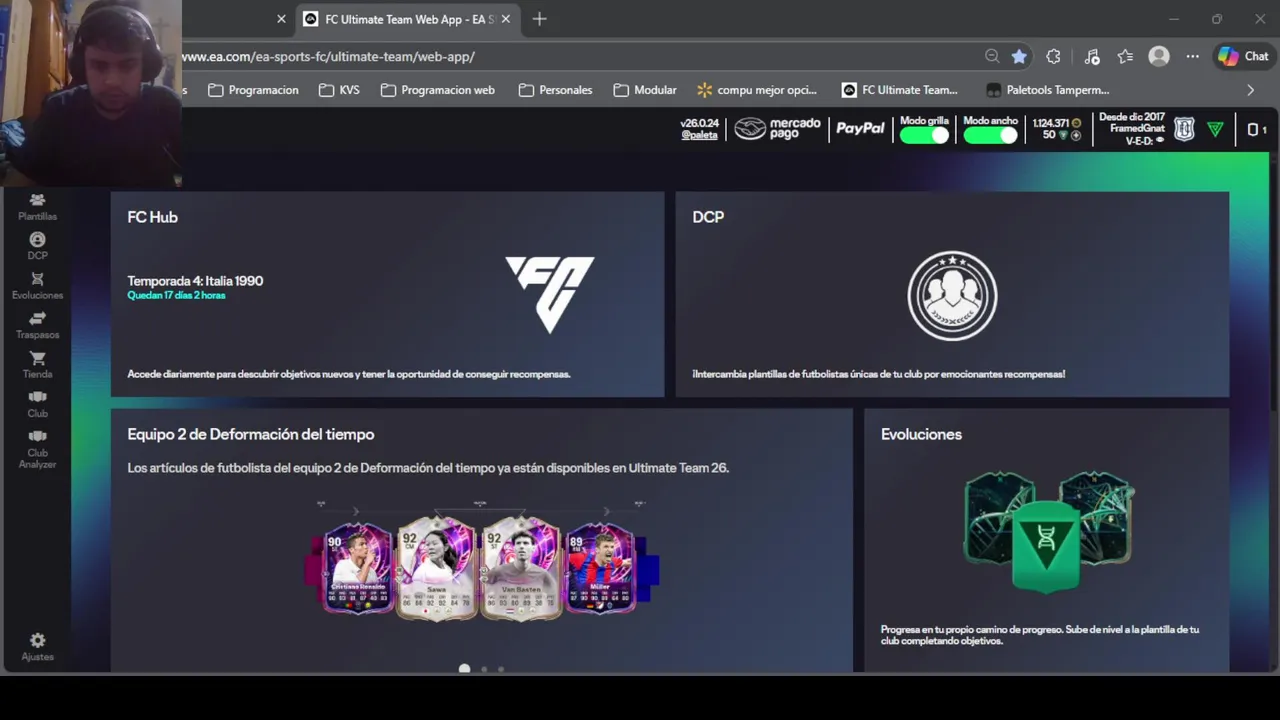Image resolution: width=1280 pixels, height=720 pixels.
Task: Open browser settings and more menu
Action: [1193, 57]
